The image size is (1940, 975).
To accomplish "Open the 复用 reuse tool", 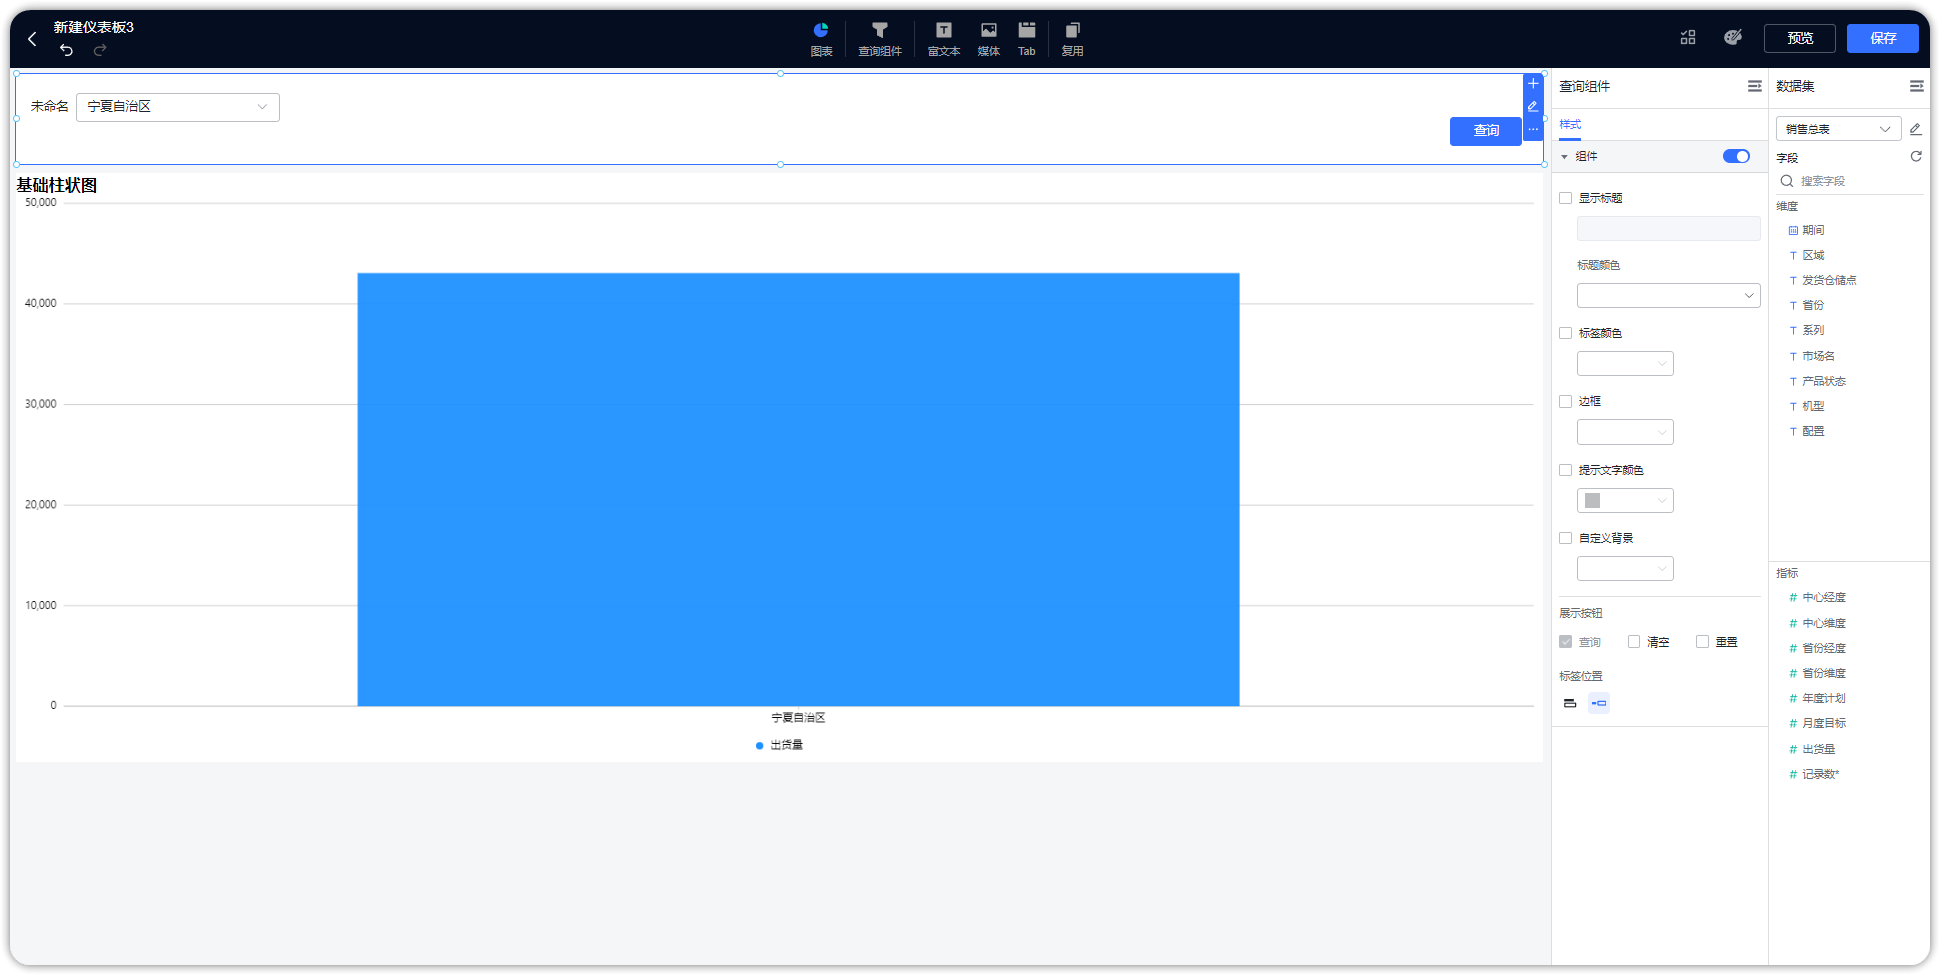I will tap(1072, 39).
